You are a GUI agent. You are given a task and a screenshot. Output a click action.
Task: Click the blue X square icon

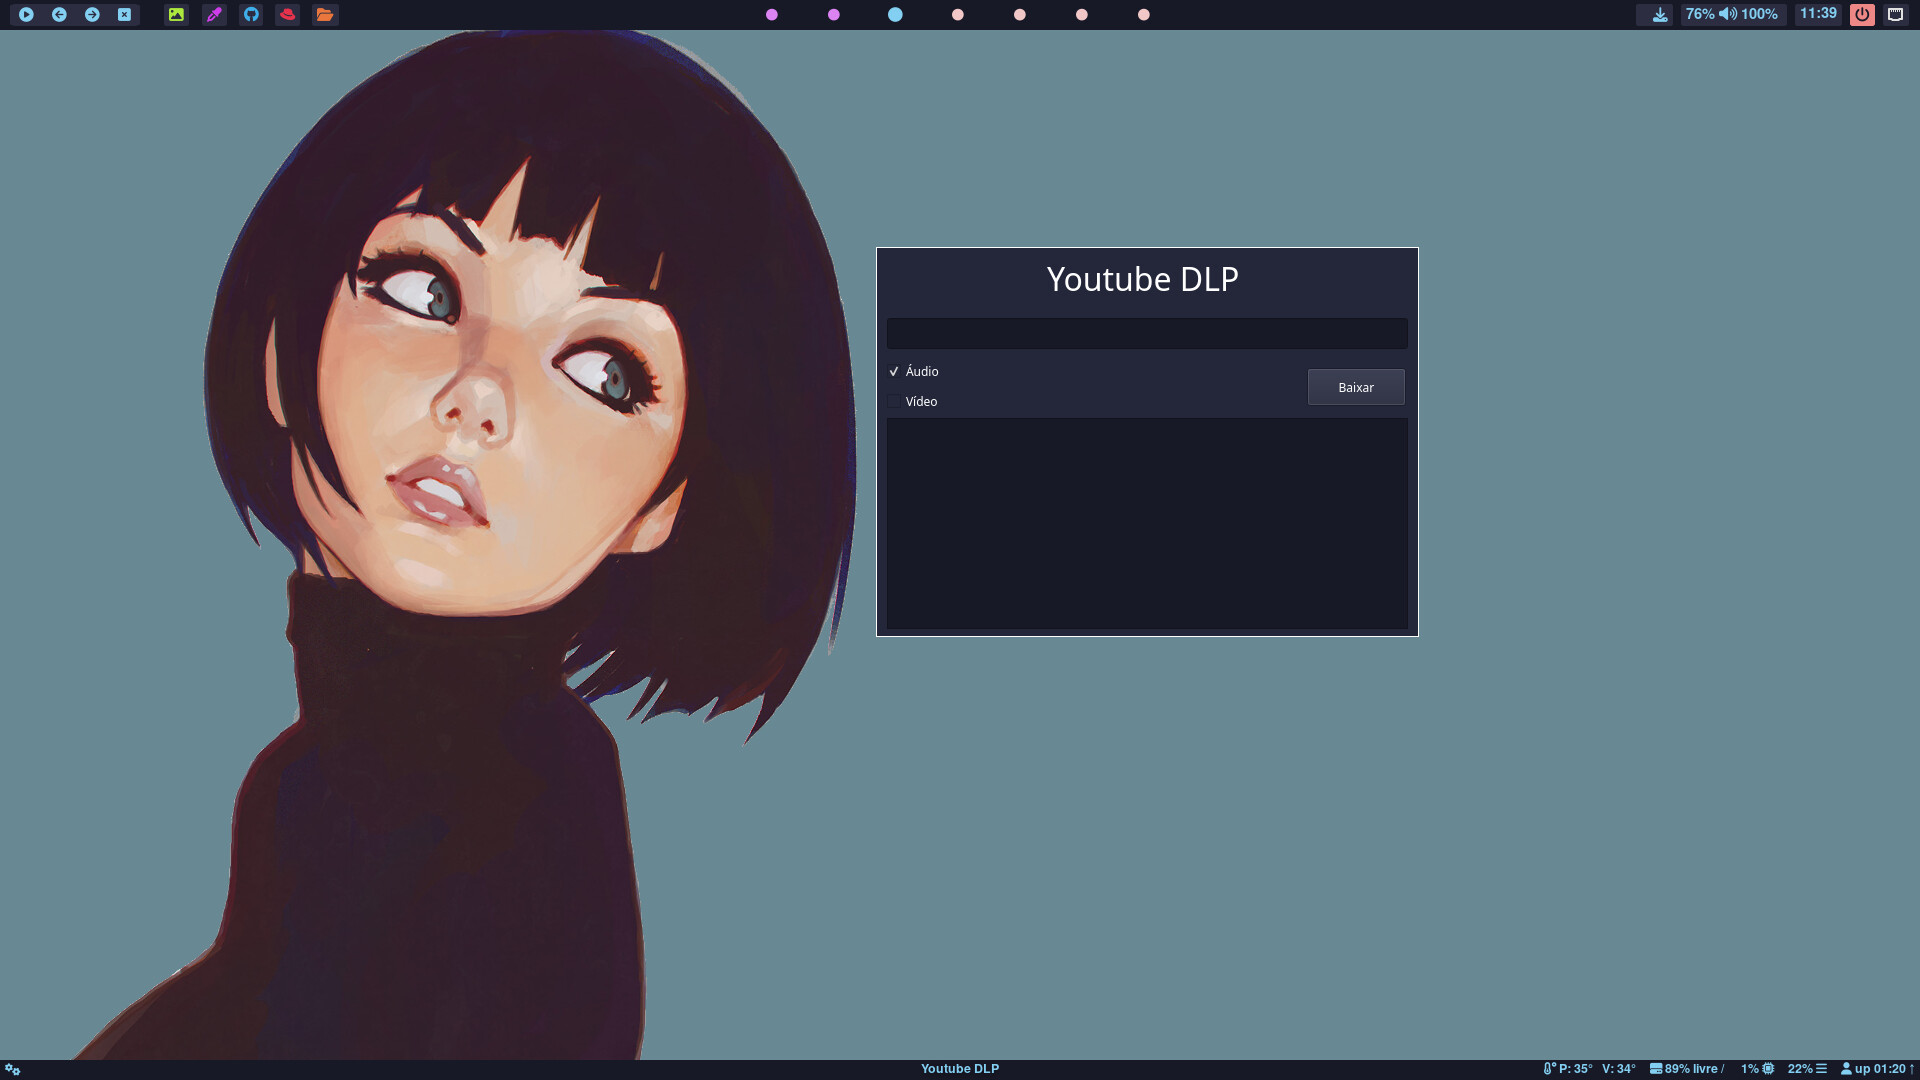(x=124, y=15)
